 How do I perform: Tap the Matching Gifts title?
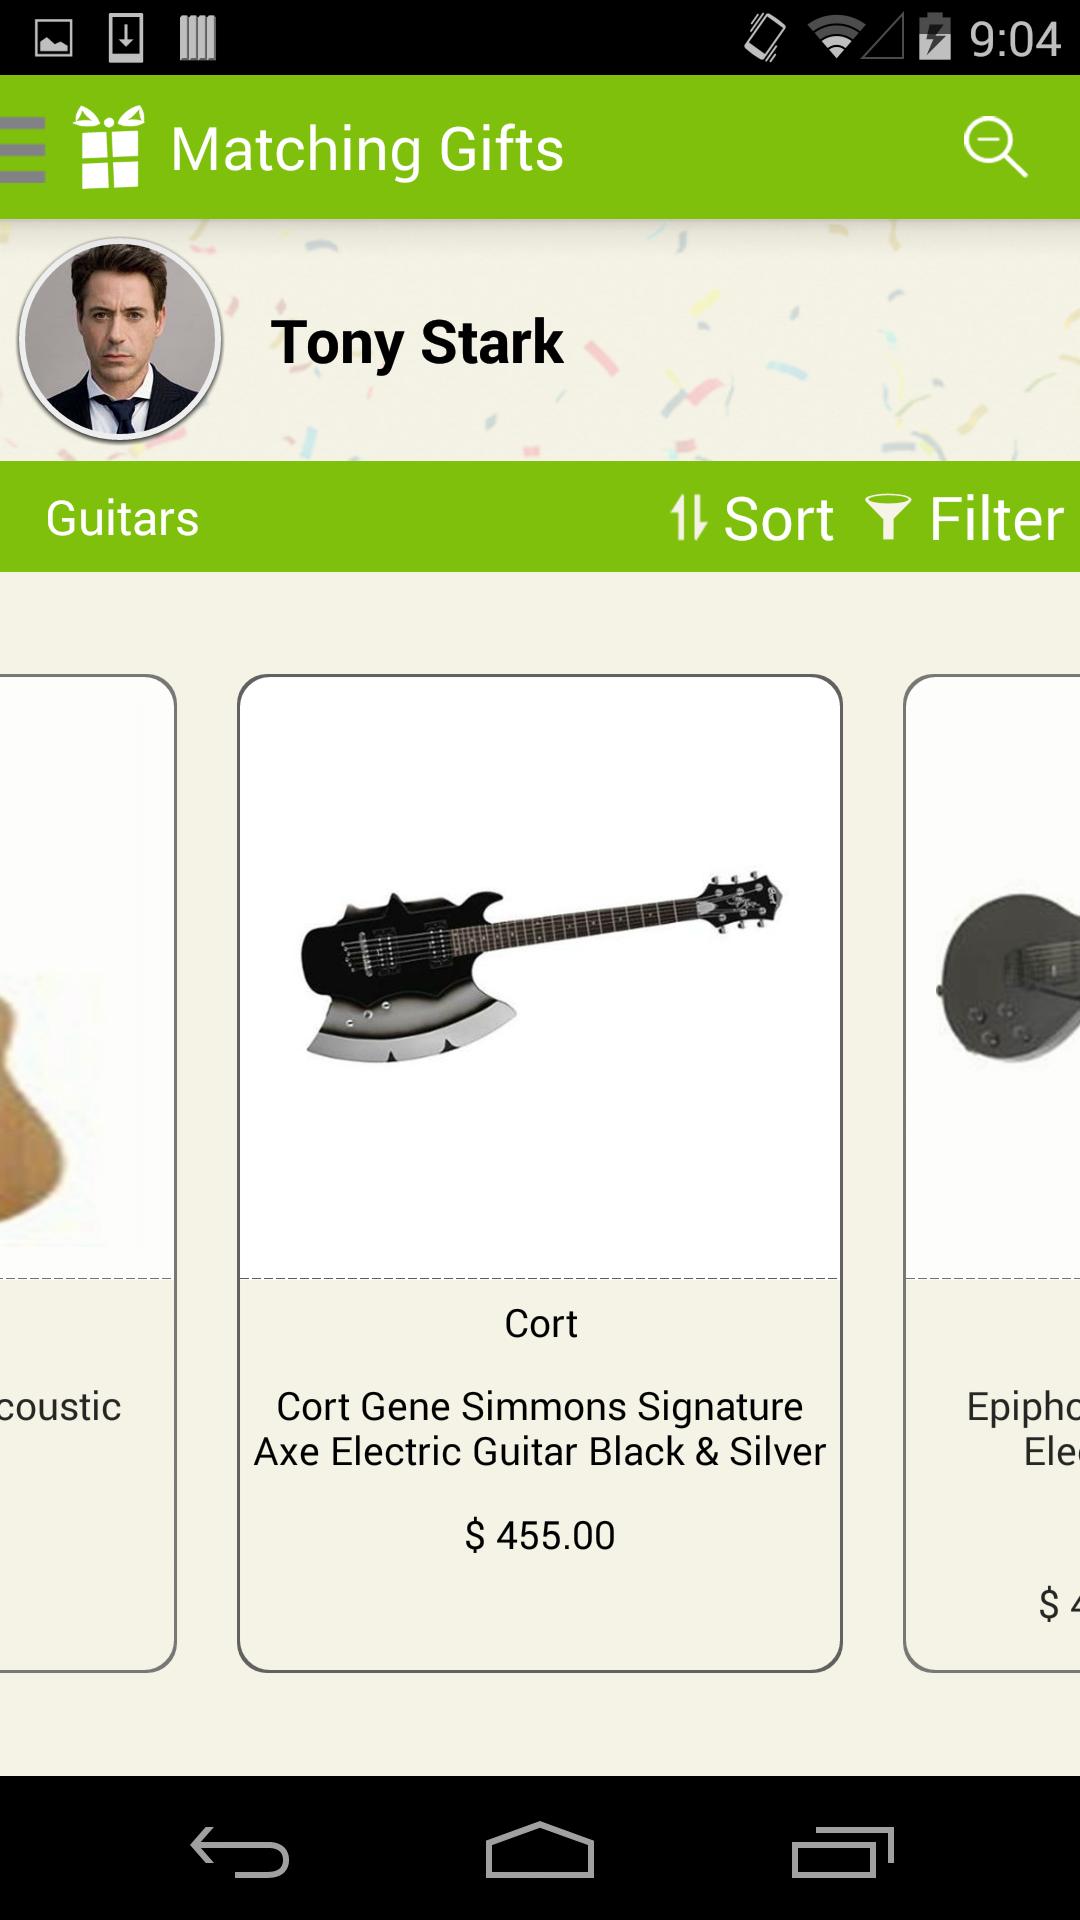click(x=367, y=149)
